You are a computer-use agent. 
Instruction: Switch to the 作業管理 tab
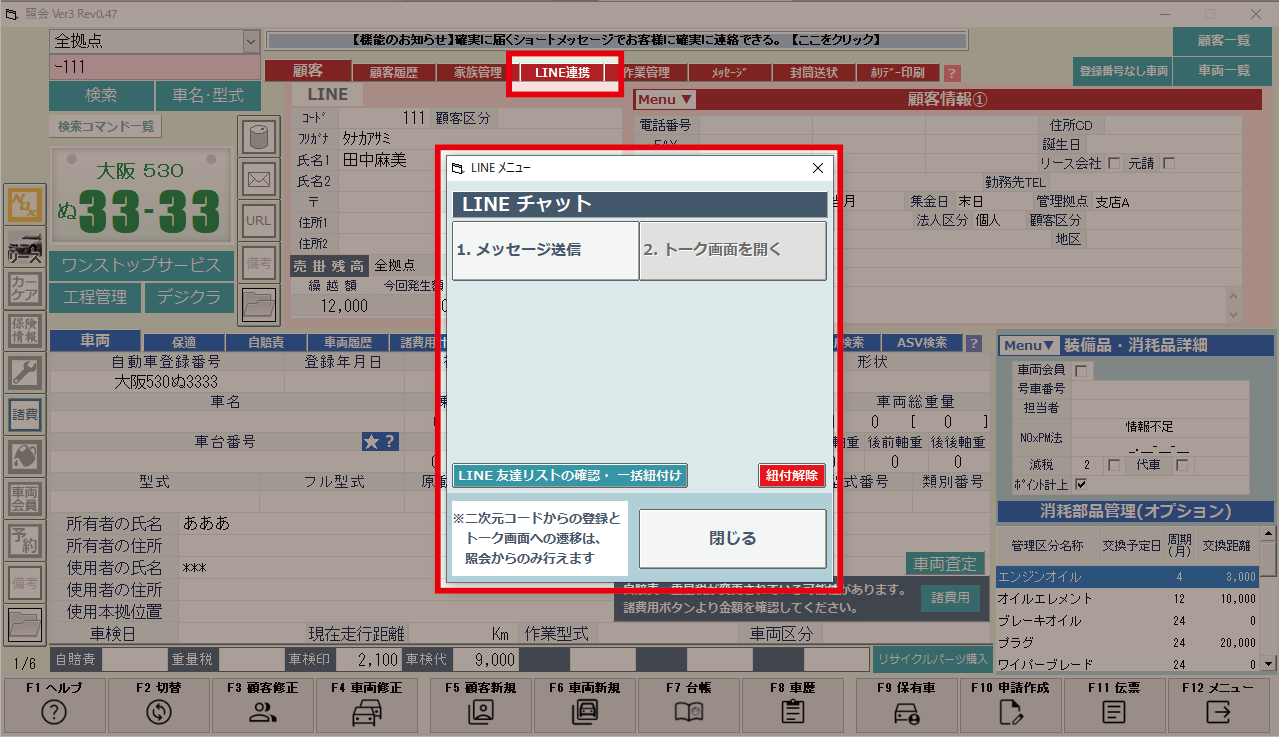(x=646, y=72)
